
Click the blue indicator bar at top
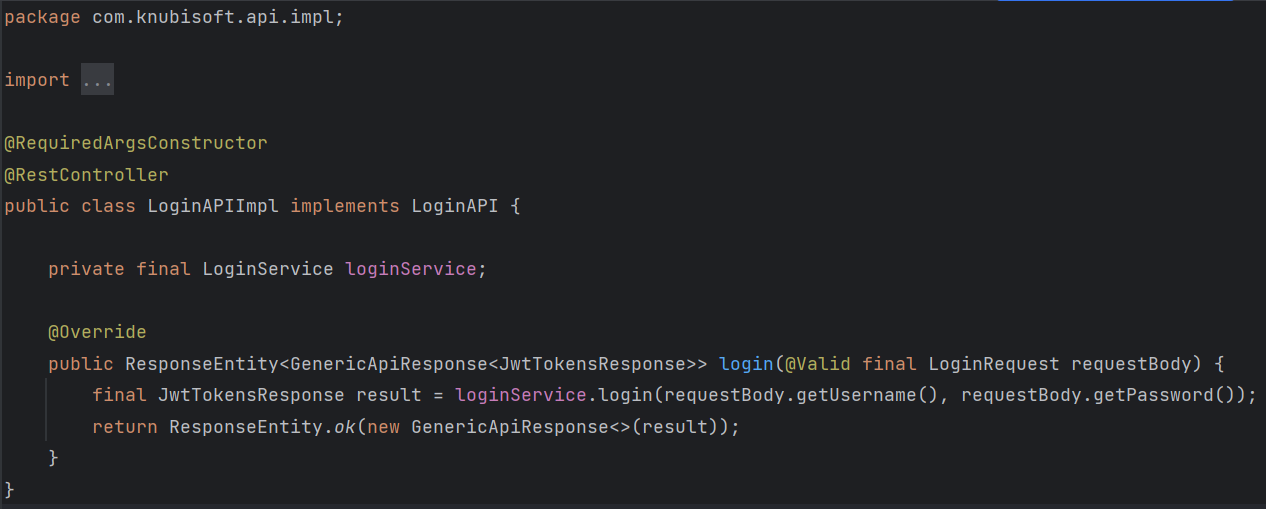point(1115,1)
